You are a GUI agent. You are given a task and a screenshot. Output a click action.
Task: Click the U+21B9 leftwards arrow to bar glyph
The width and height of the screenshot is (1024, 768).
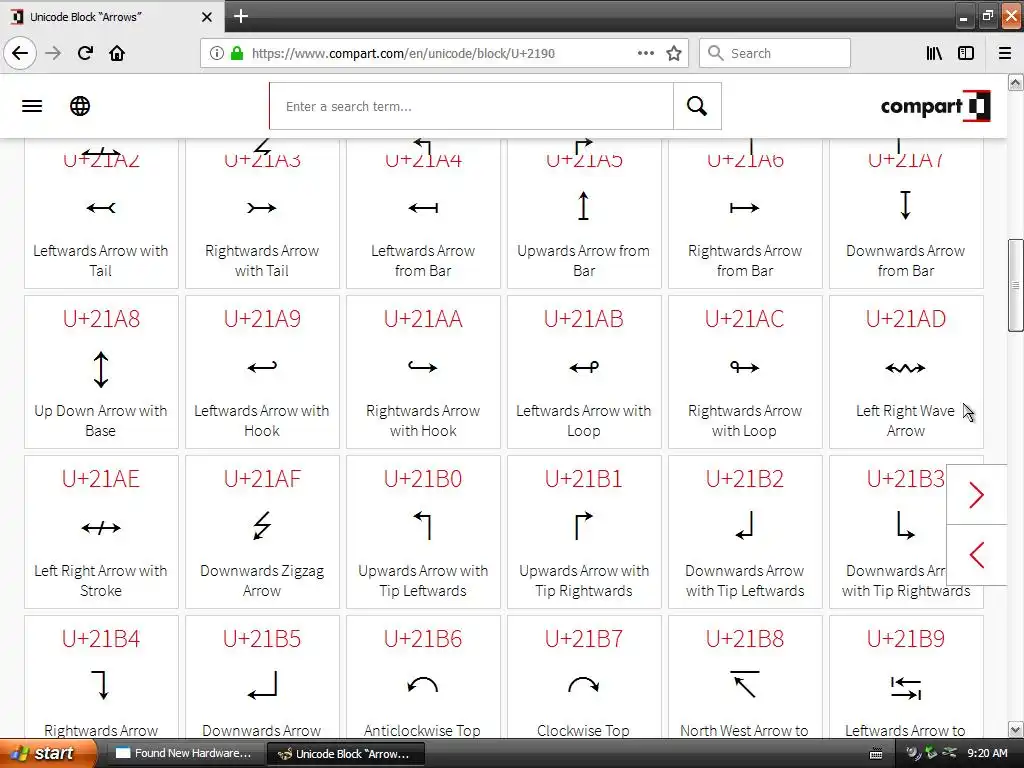click(x=906, y=688)
